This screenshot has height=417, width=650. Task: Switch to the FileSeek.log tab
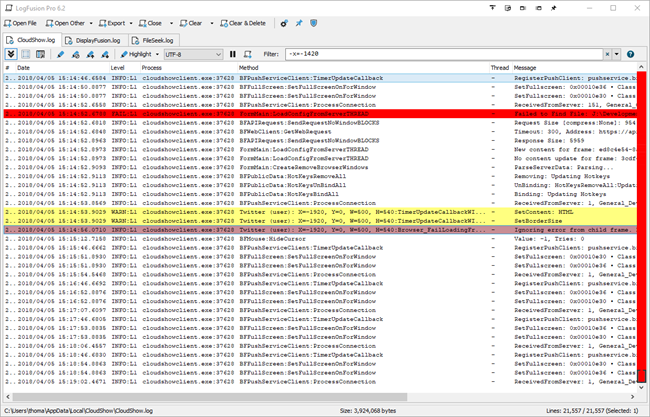(x=153, y=41)
